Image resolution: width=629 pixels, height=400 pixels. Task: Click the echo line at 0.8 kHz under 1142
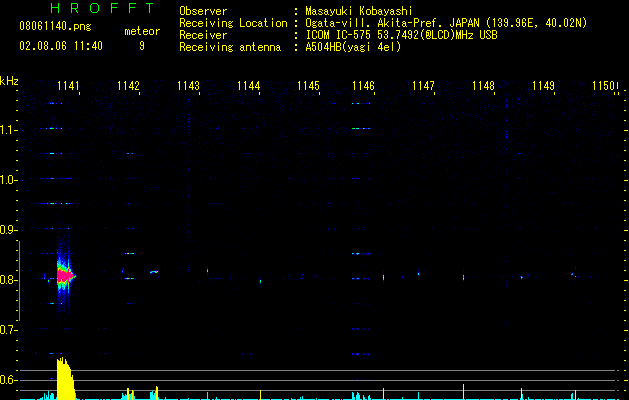[129, 278]
